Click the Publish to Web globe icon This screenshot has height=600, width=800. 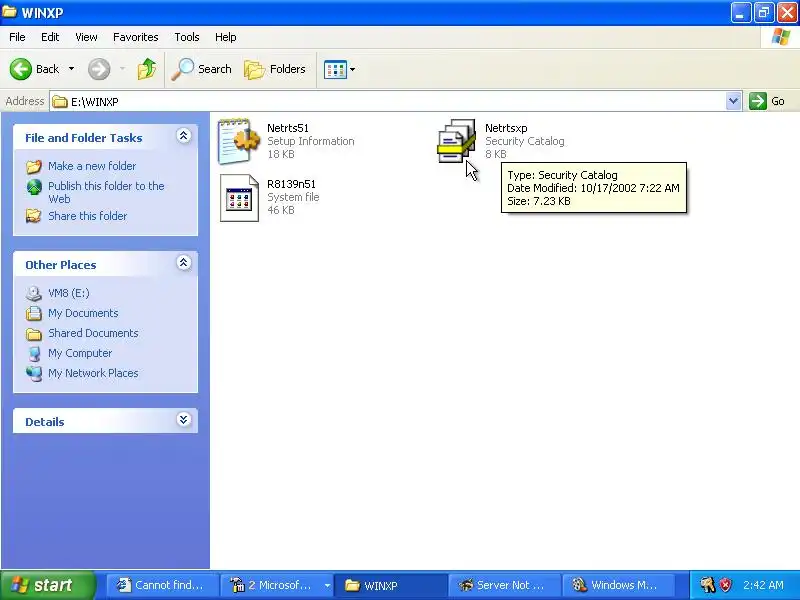coord(34,187)
